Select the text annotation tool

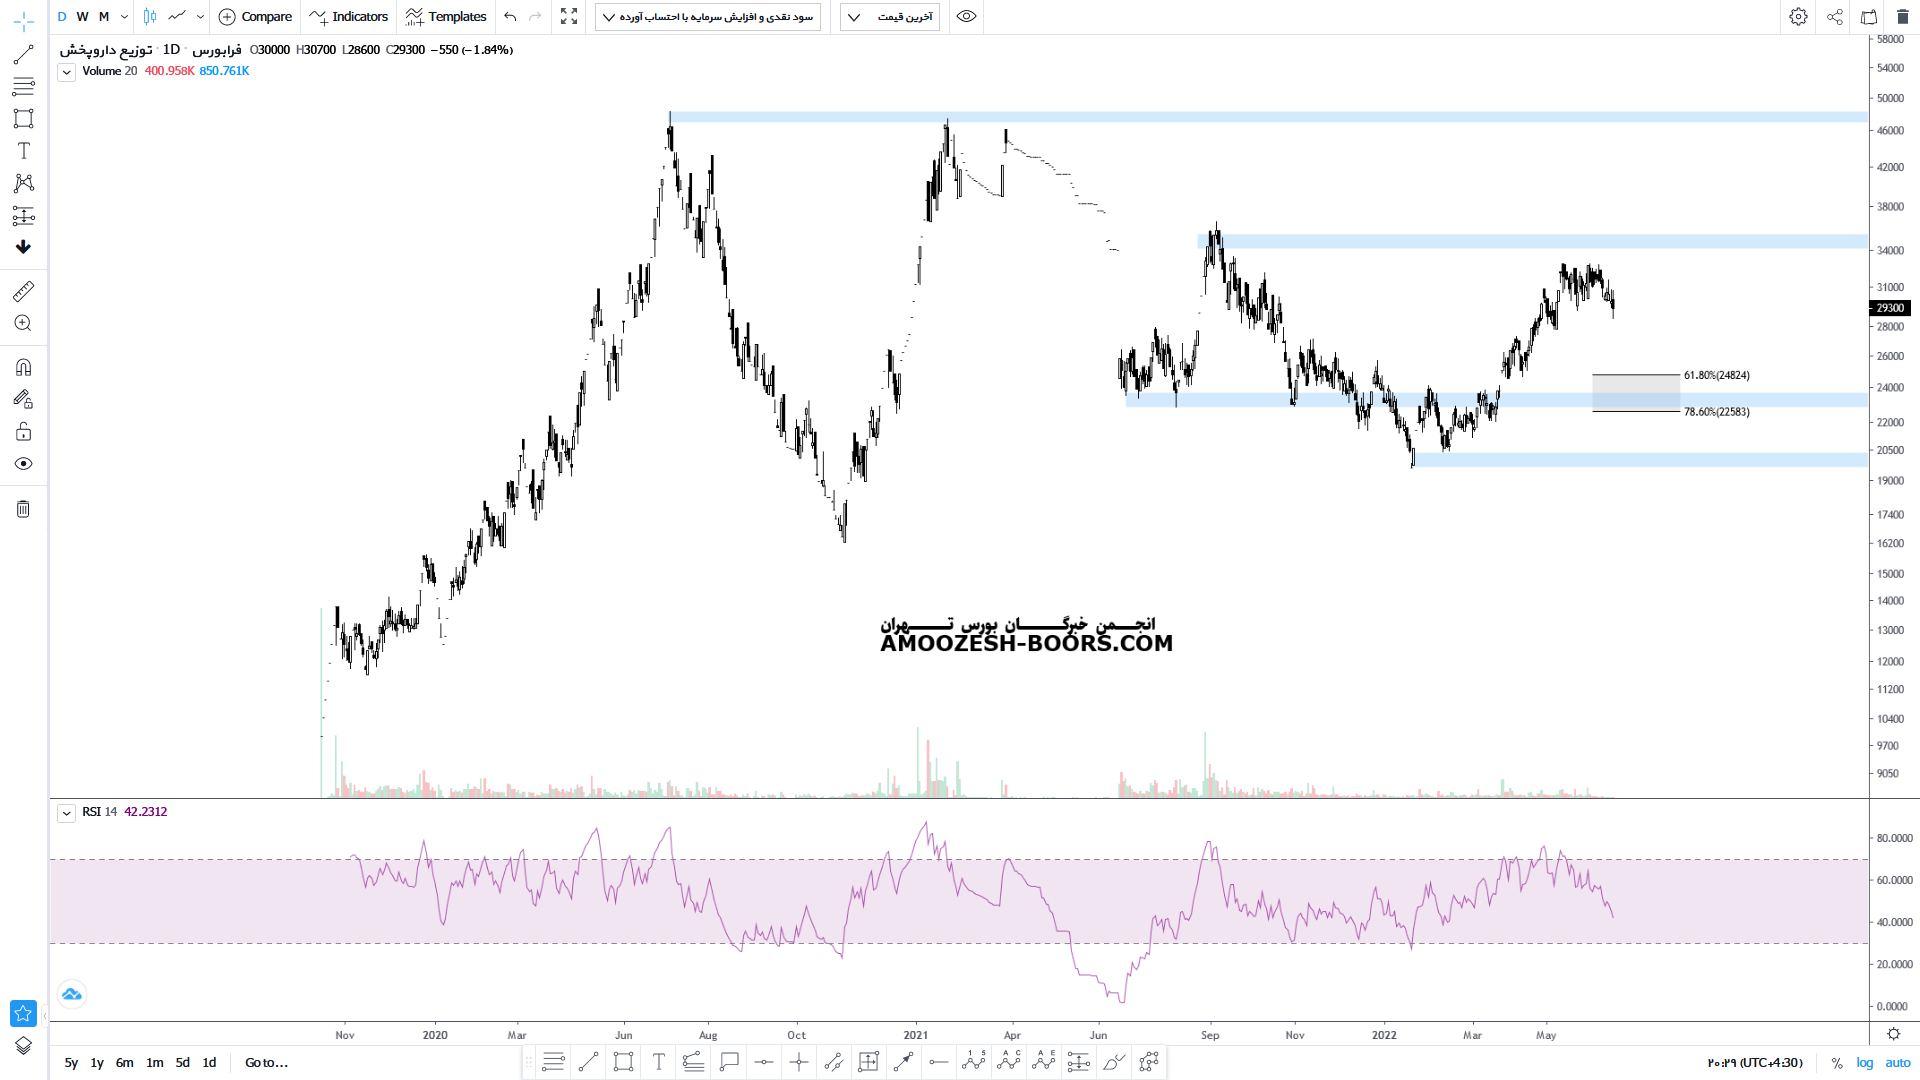(23, 151)
